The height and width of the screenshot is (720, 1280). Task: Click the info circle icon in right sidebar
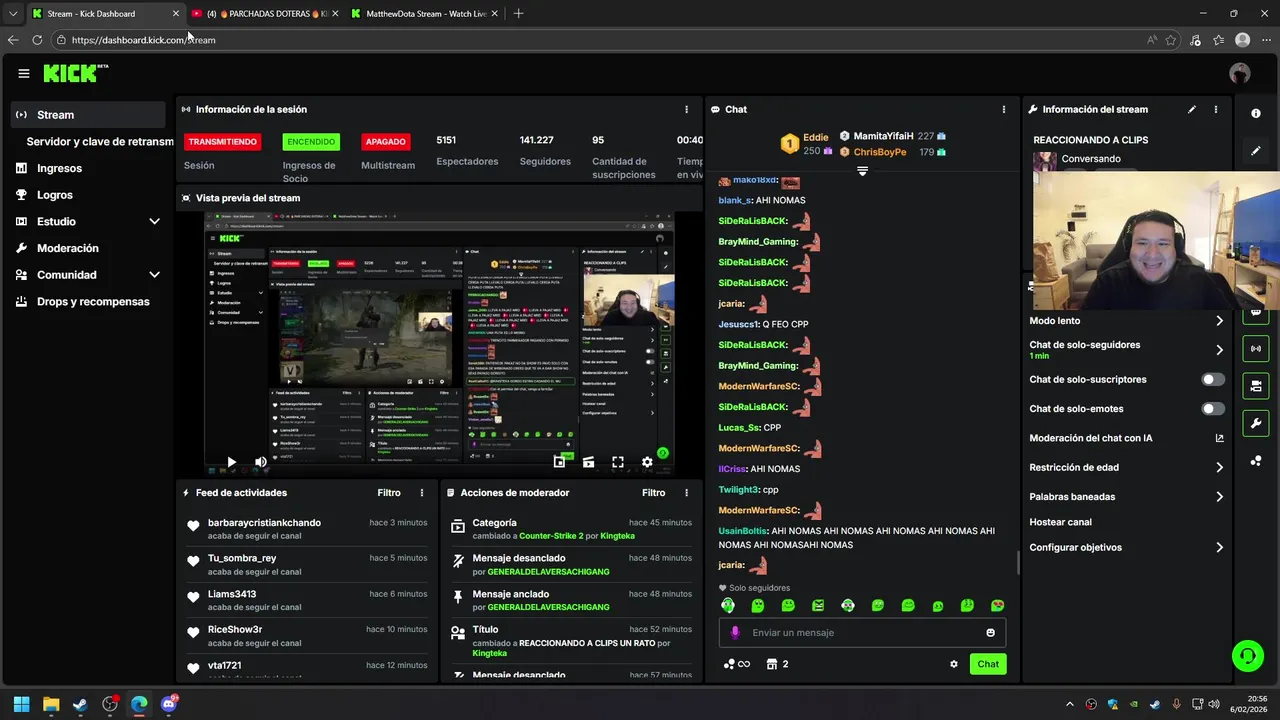(x=1256, y=113)
